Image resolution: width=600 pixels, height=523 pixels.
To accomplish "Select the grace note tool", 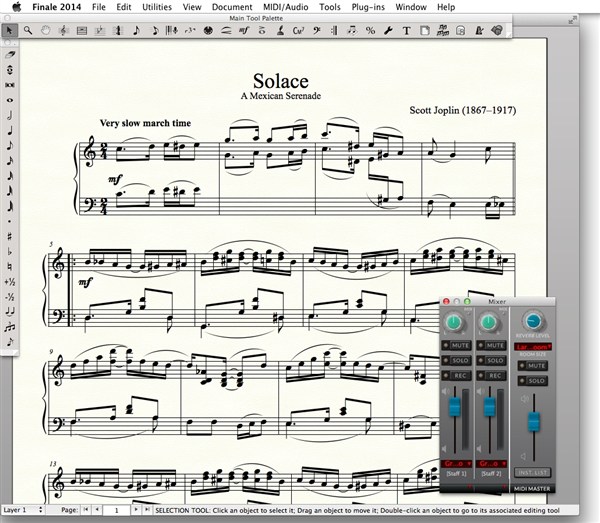I will (x=10, y=342).
